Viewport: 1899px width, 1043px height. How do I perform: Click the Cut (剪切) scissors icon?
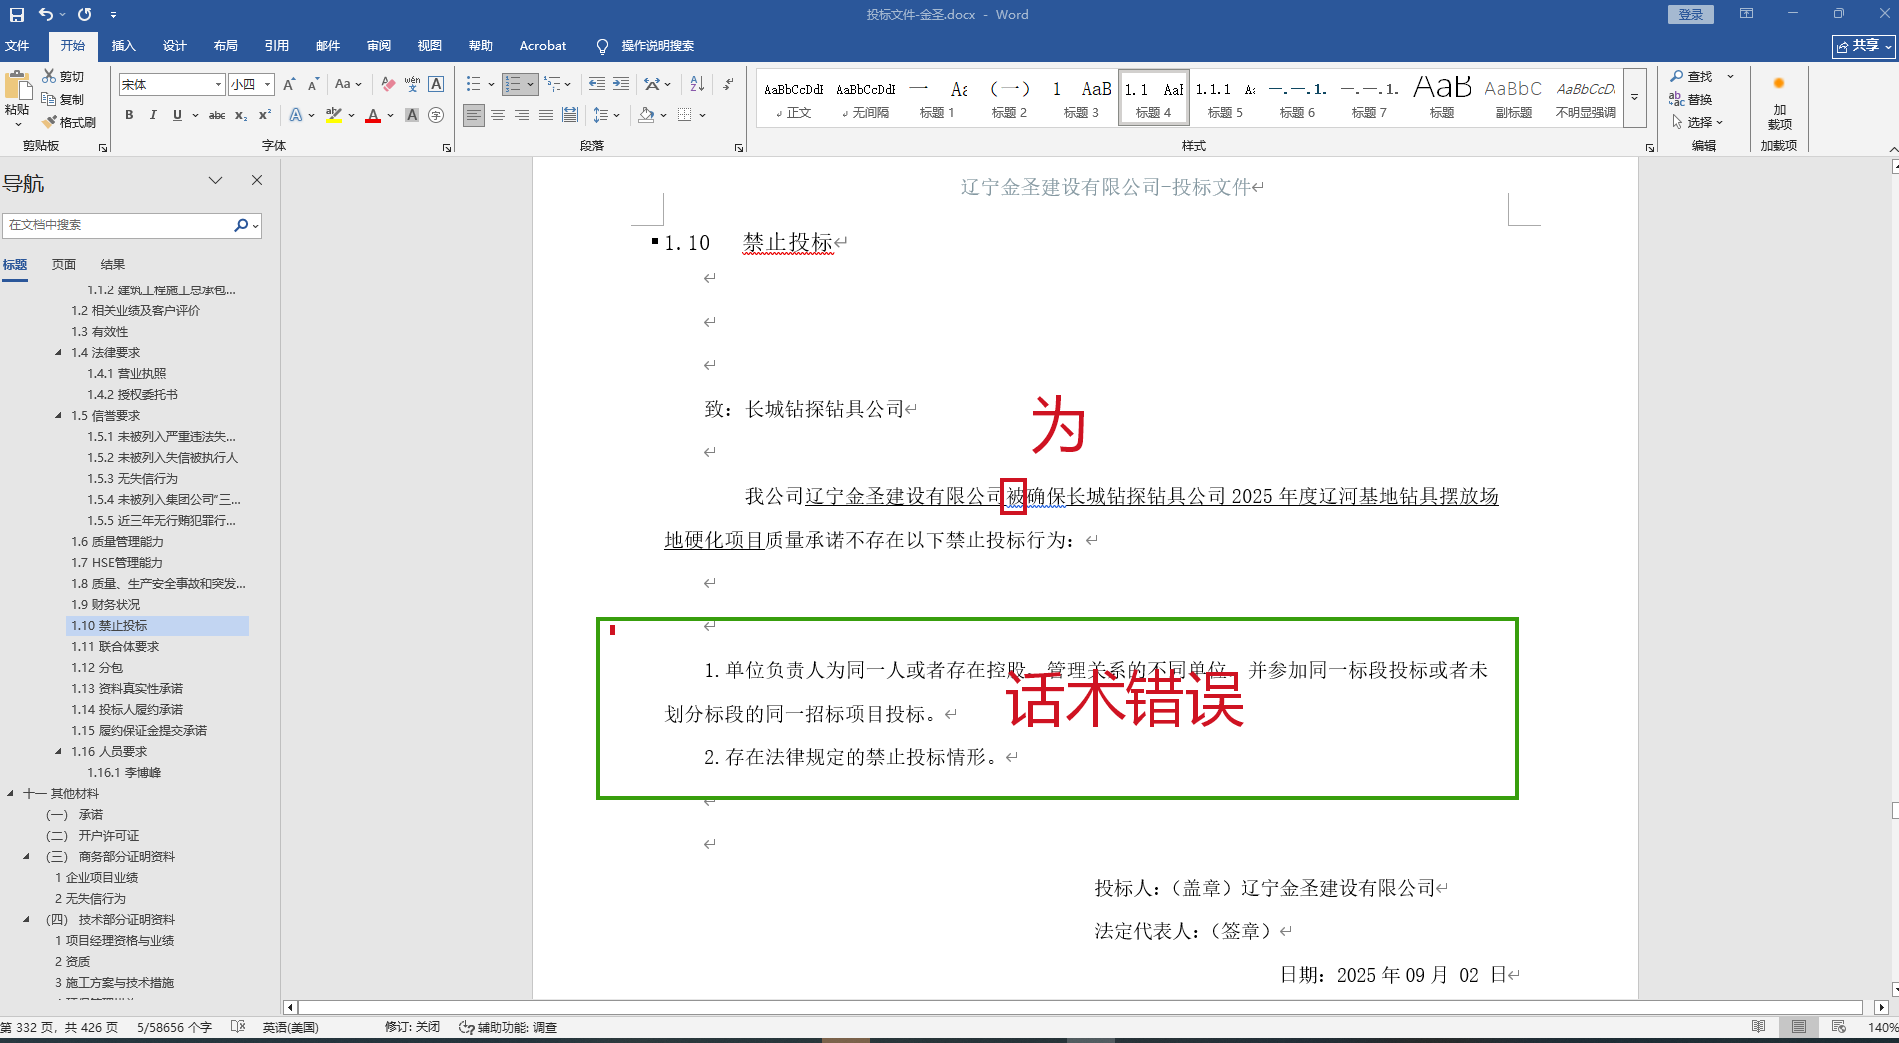click(49, 76)
